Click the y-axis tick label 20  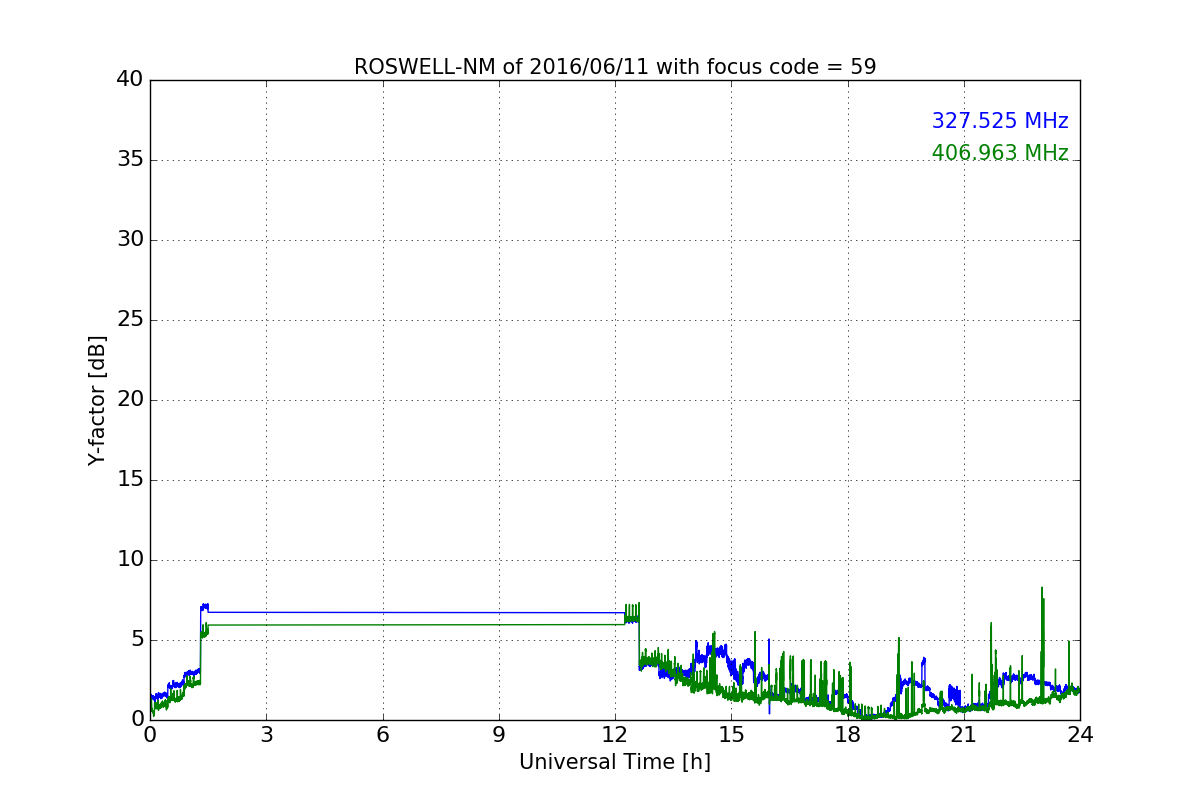click(x=130, y=400)
